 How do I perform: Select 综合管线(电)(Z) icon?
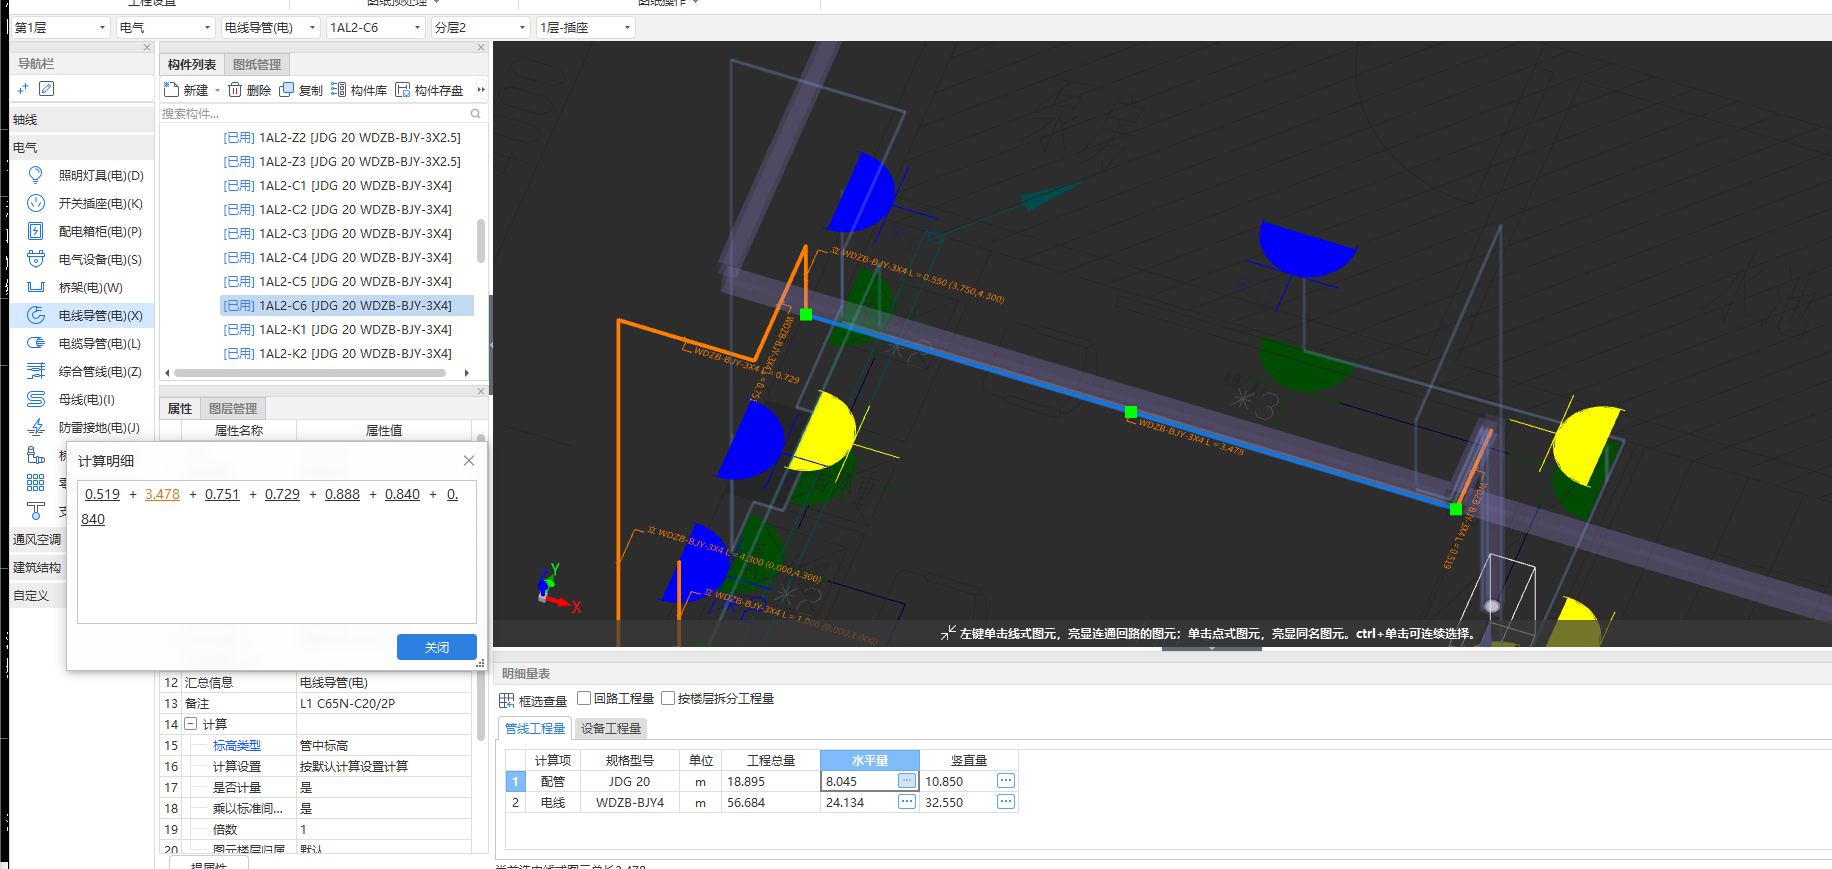pyautogui.click(x=36, y=371)
